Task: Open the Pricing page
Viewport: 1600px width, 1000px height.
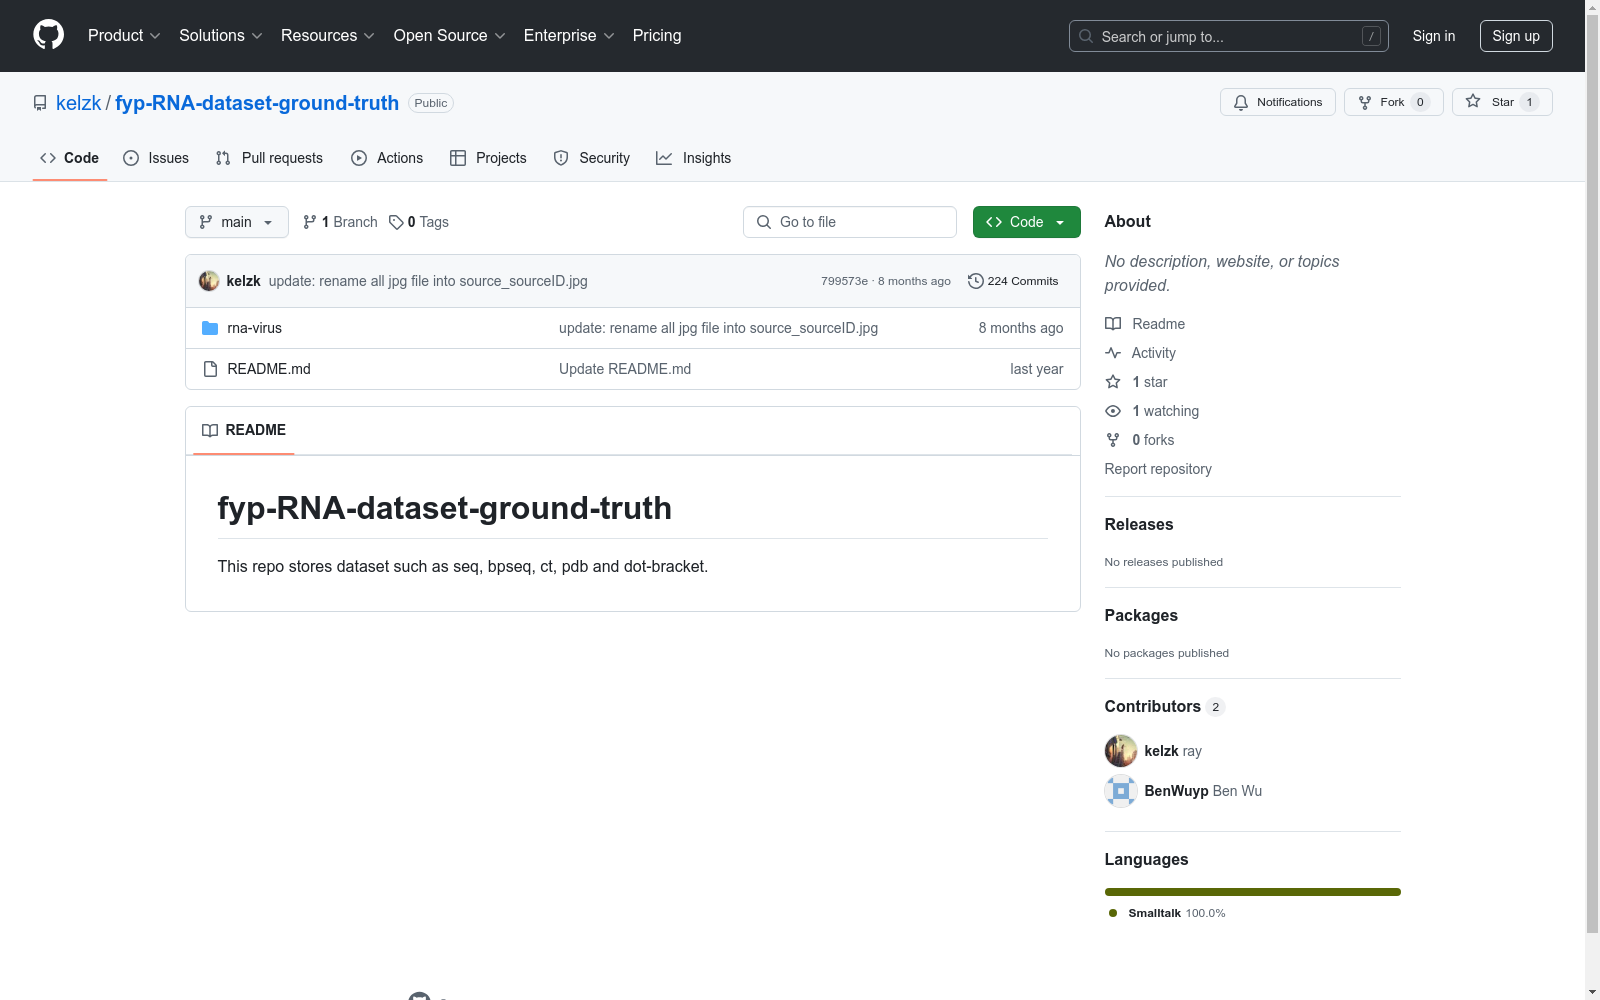Action: pos(657,35)
